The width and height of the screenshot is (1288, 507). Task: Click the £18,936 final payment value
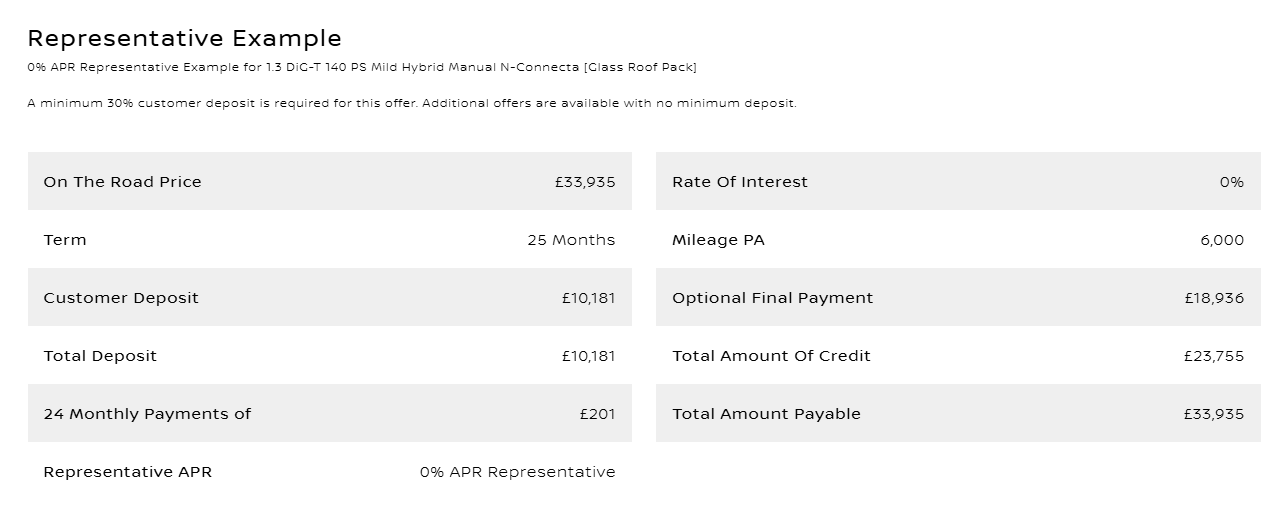point(1214,298)
